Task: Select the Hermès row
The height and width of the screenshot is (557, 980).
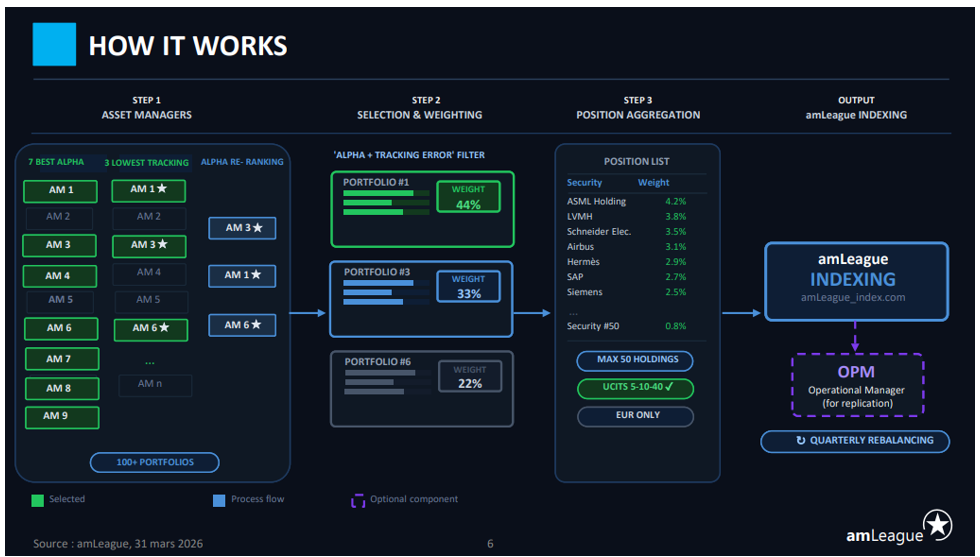Action: point(626,262)
